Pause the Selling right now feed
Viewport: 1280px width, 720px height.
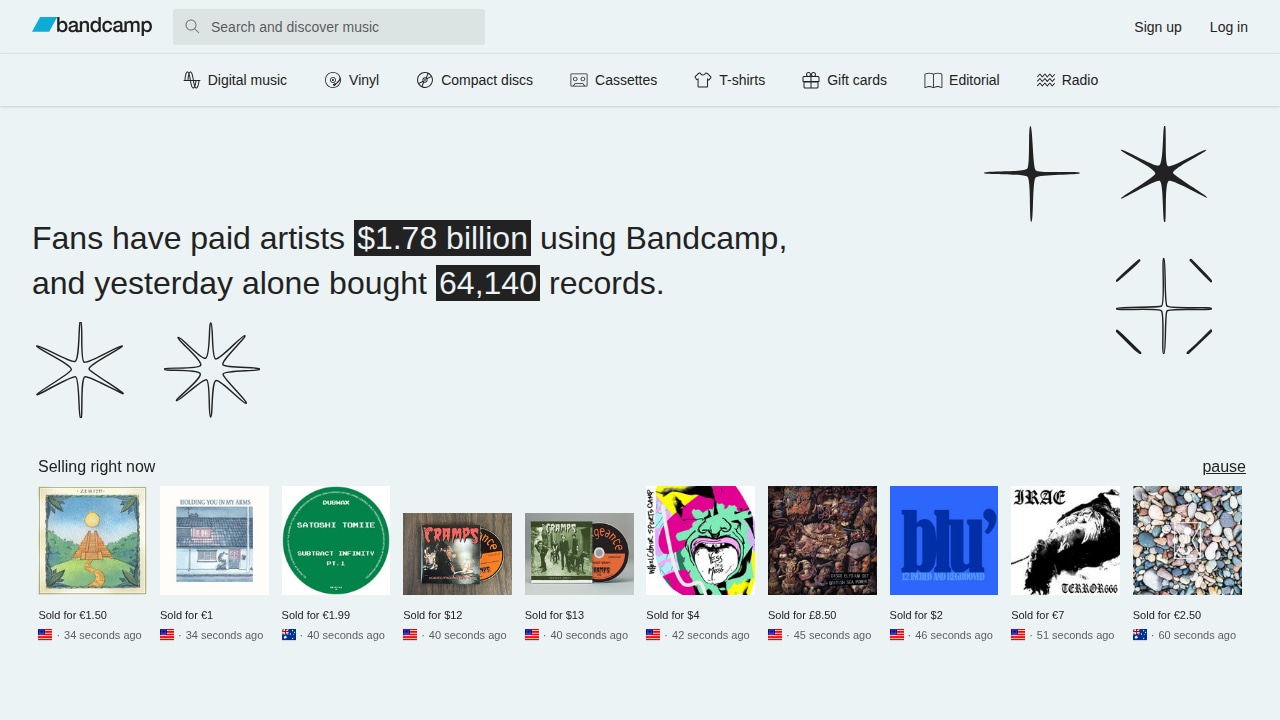point(1224,467)
